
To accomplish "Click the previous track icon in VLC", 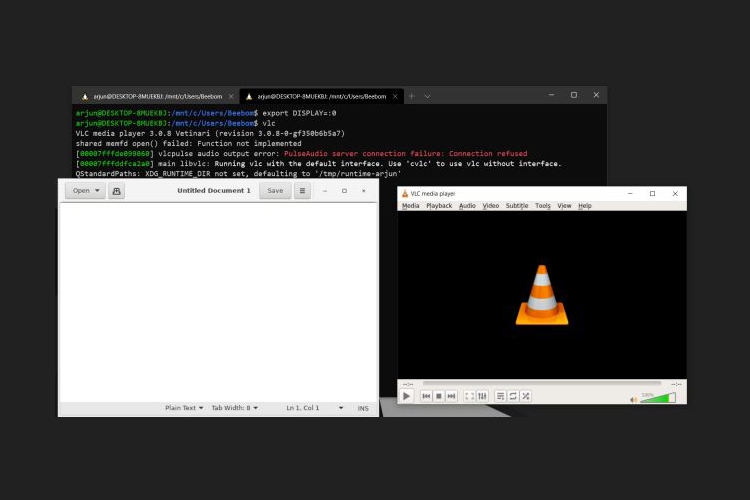I will coord(426,396).
